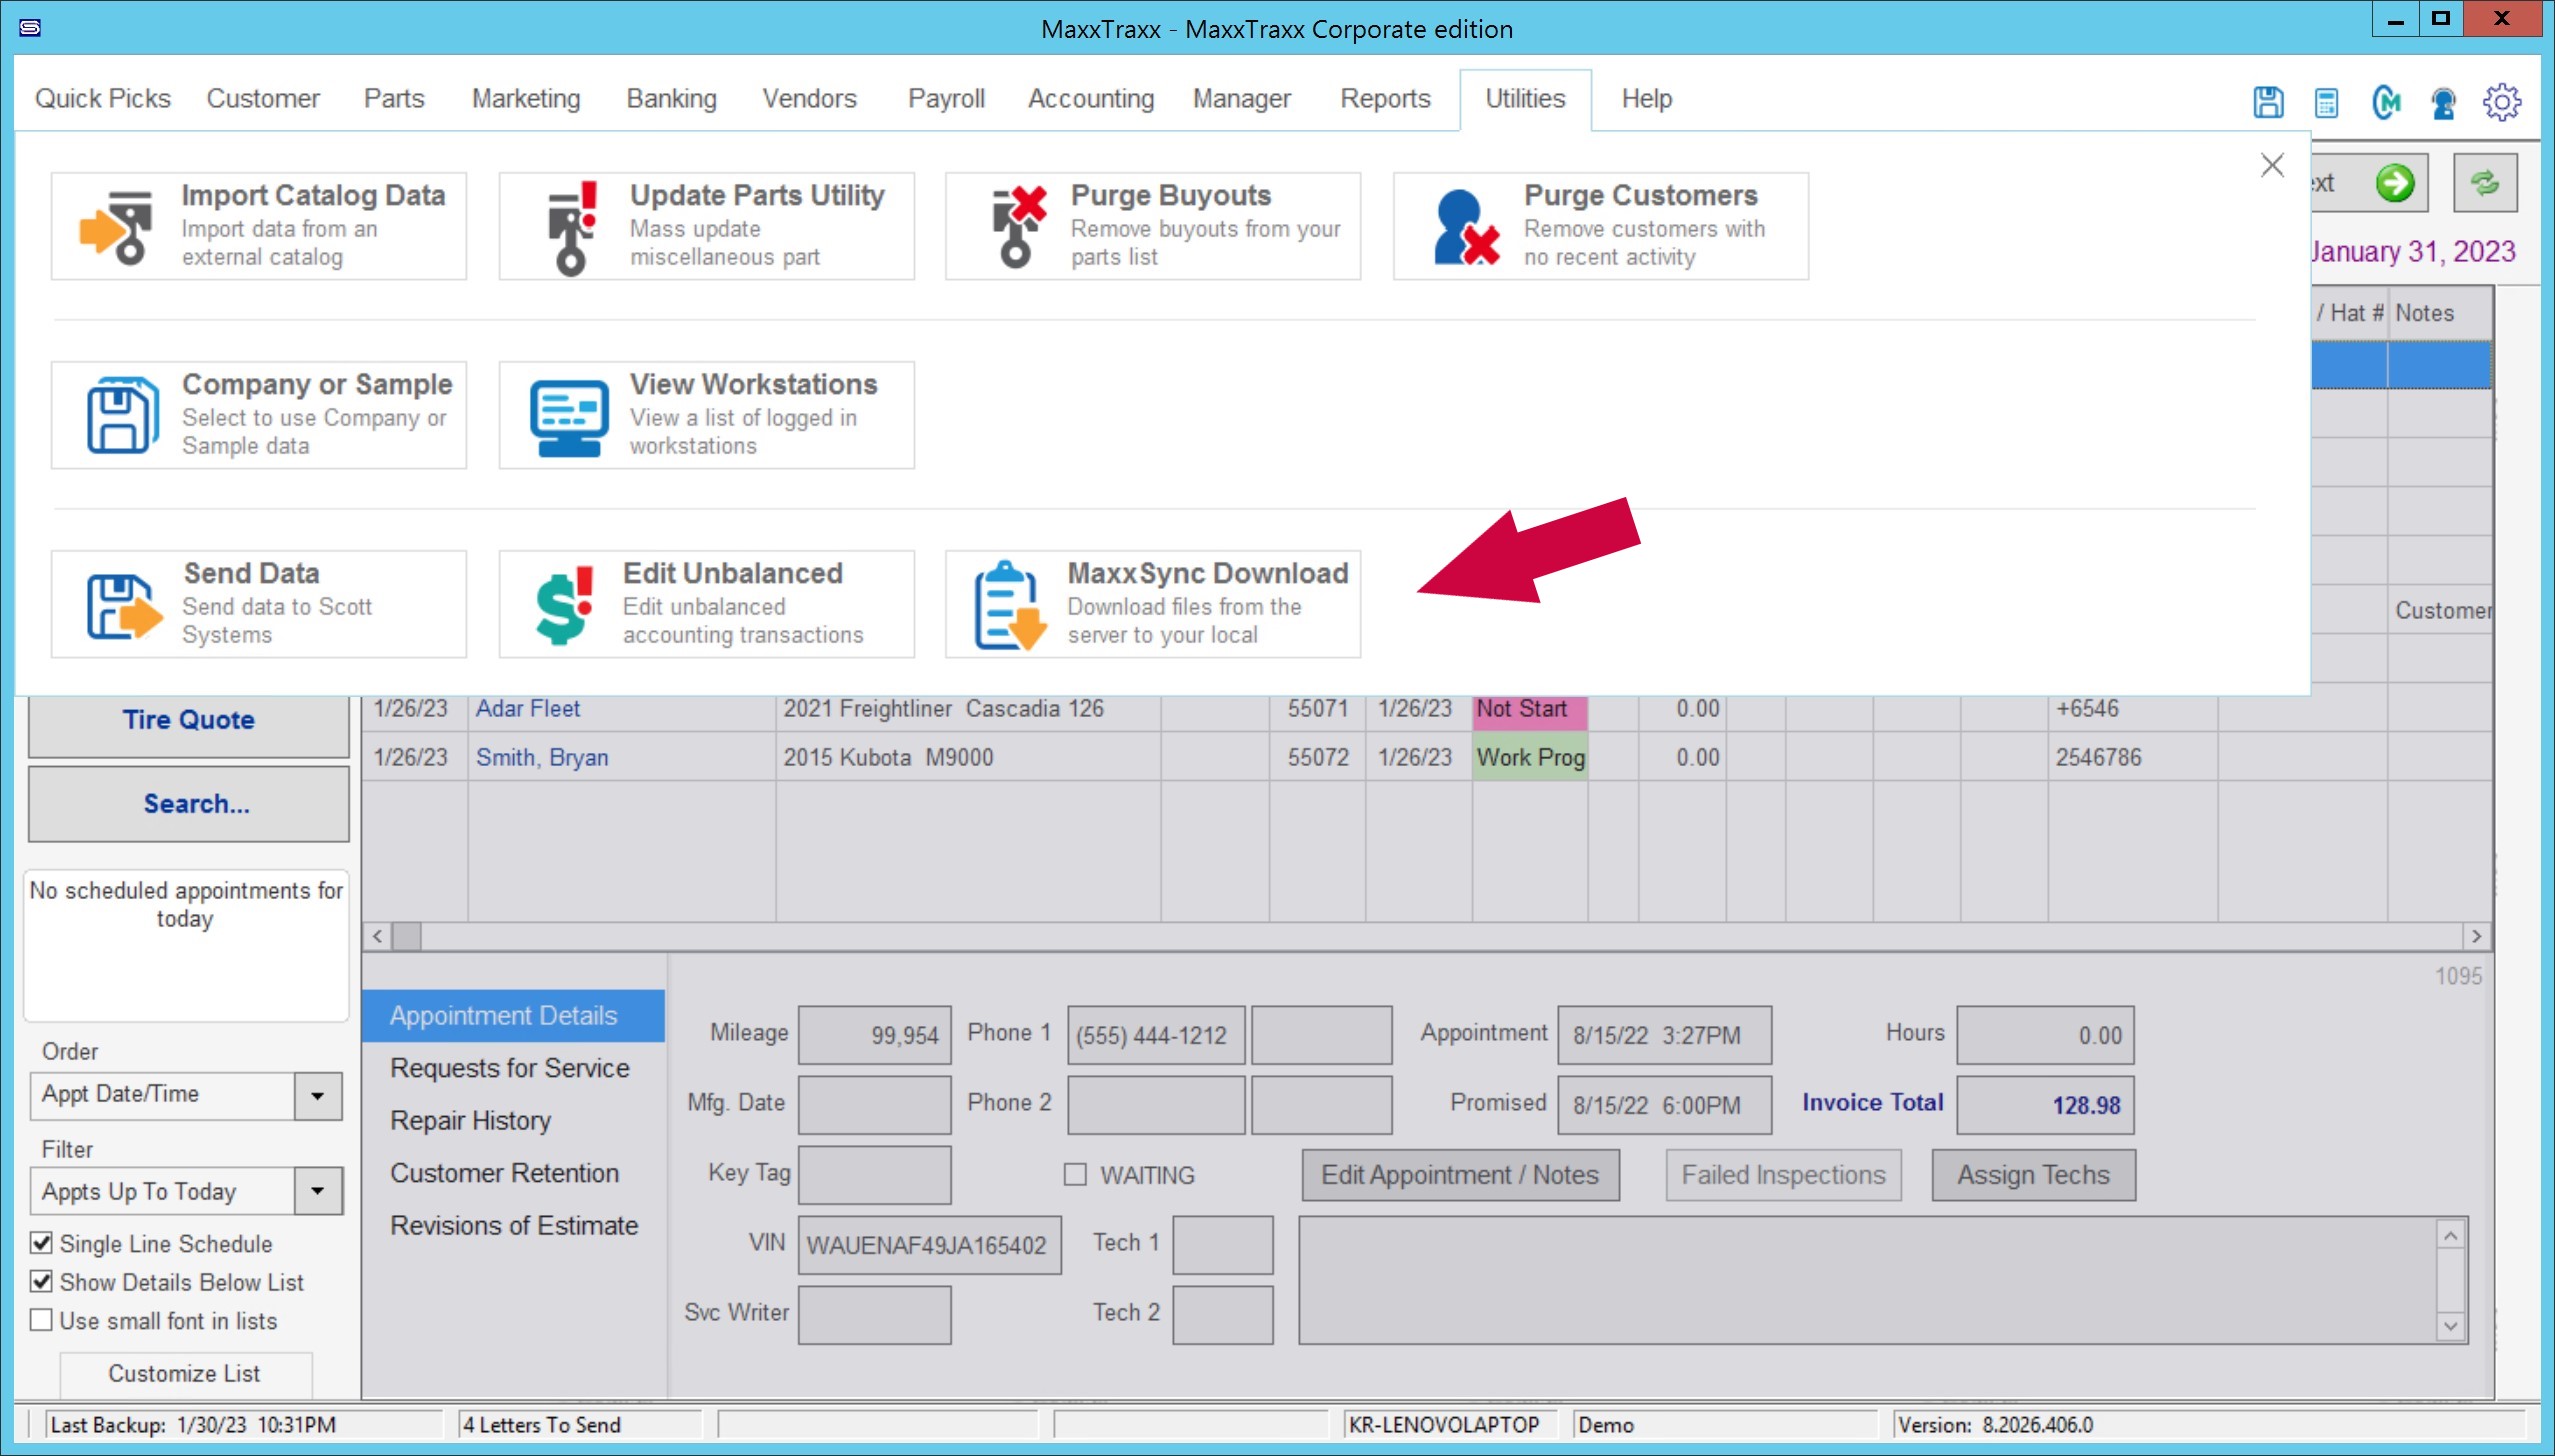This screenshot has width=2555, height=1456.
Task: Open the Quick Picks menu
Action: (x=103, y=99)
